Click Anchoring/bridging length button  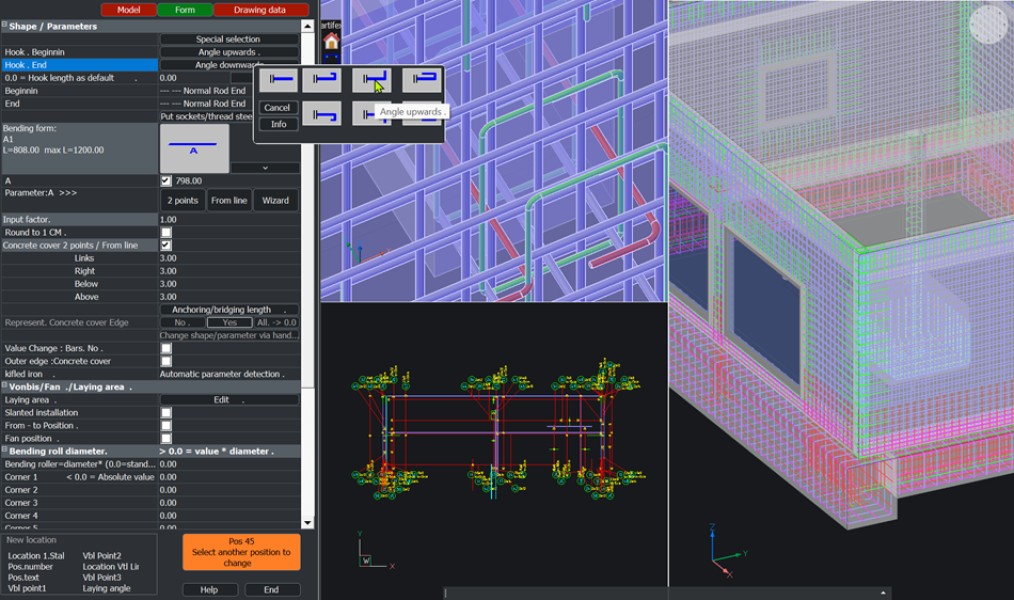click(230, 310)
